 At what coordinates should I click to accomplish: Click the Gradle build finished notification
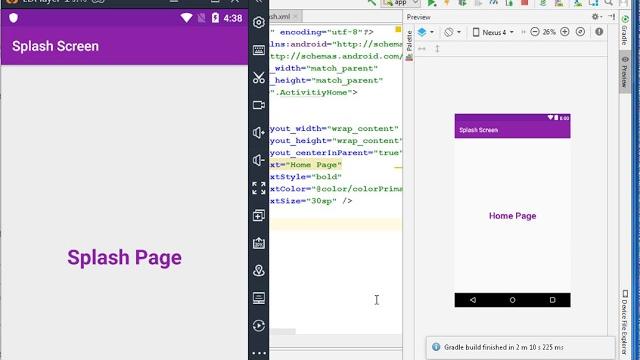point(520,347)
